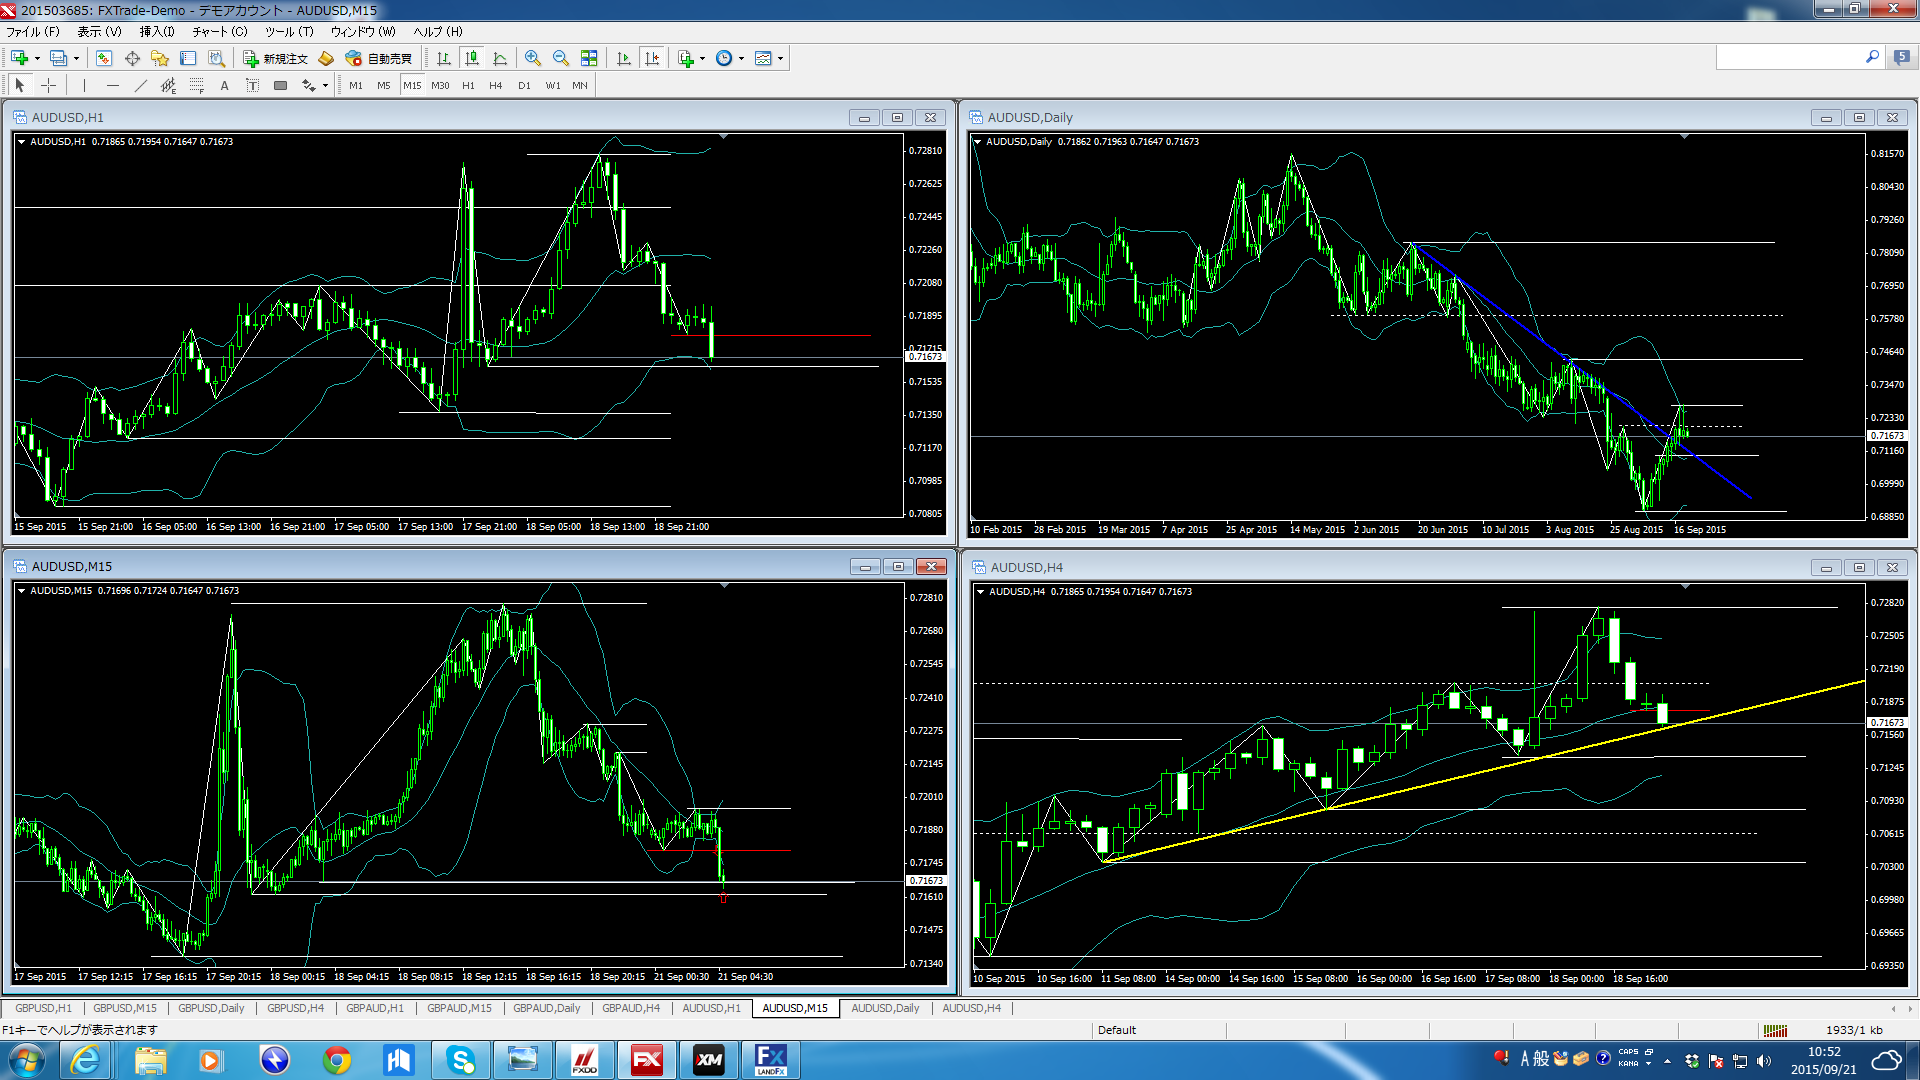
Task: Open Skype from the taskbar
Action: coord(461,1059)
